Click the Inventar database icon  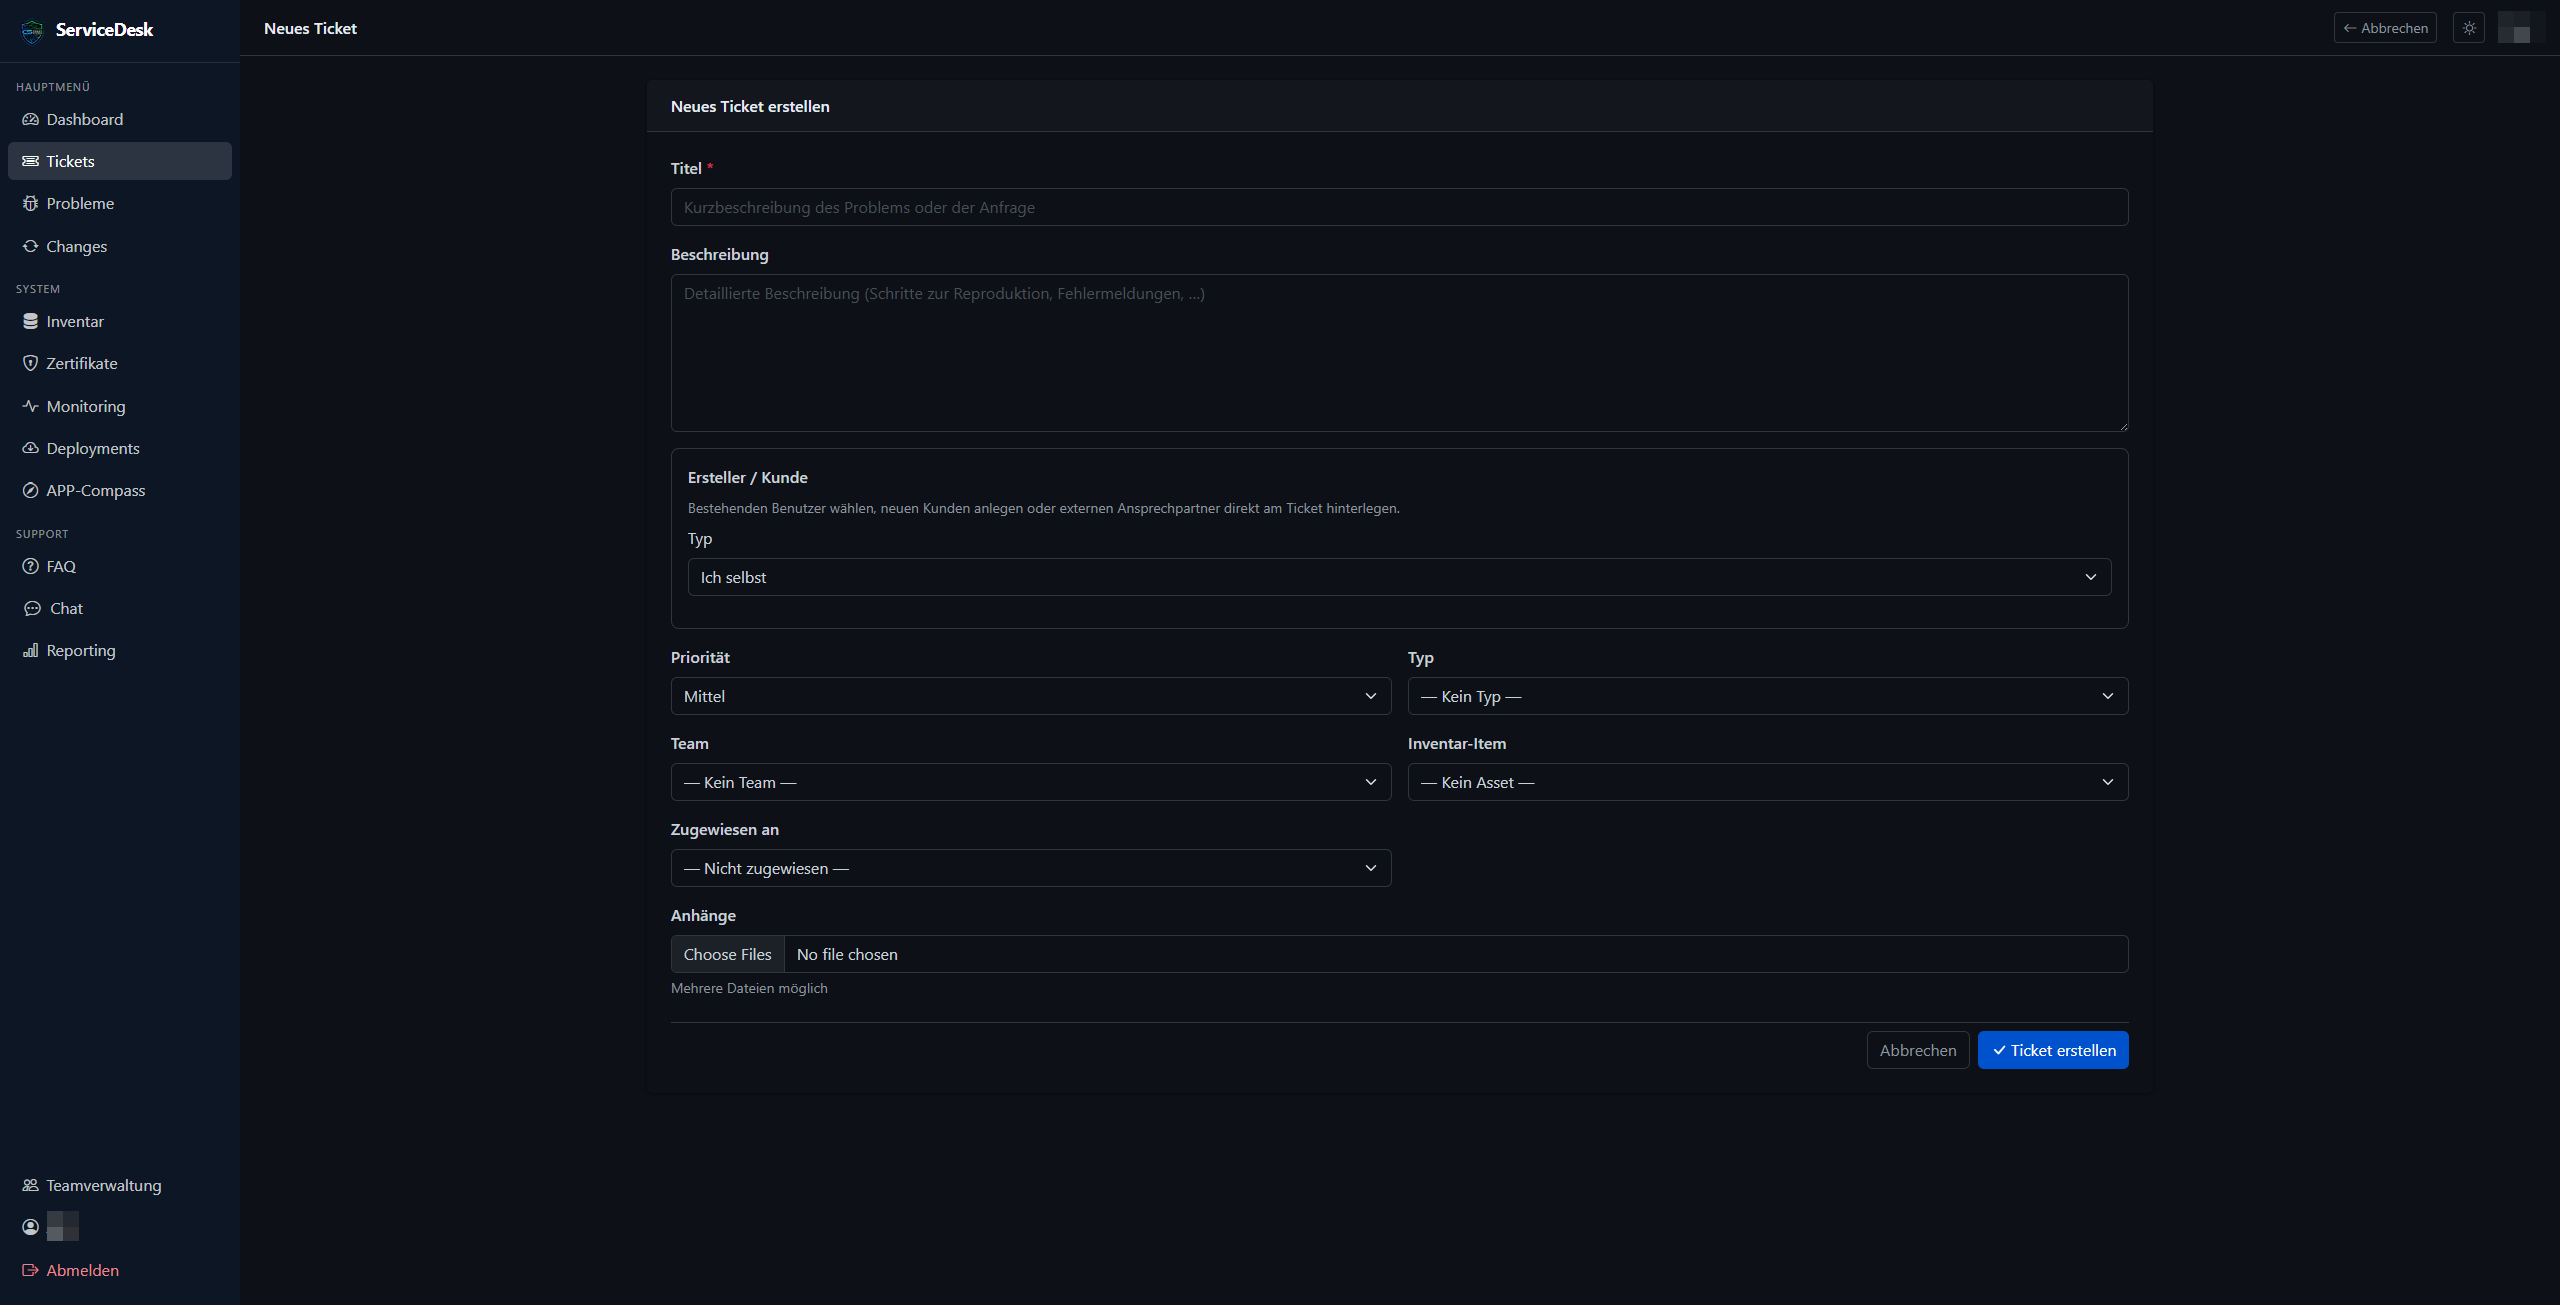[30, 321]
